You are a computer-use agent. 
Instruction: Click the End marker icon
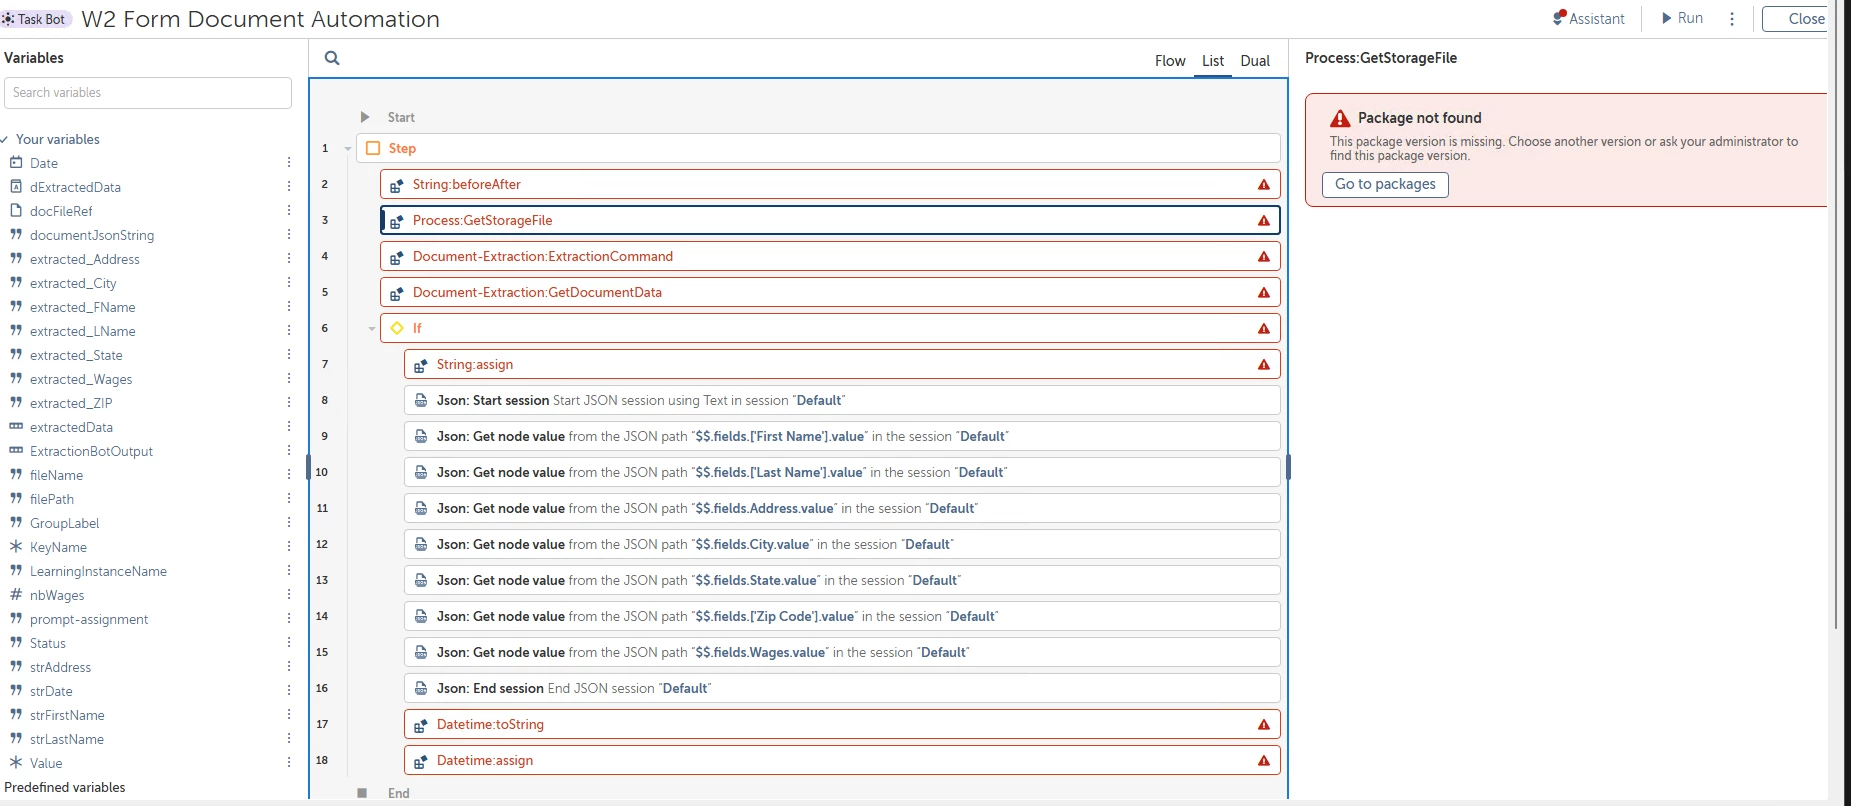[362, 793]
